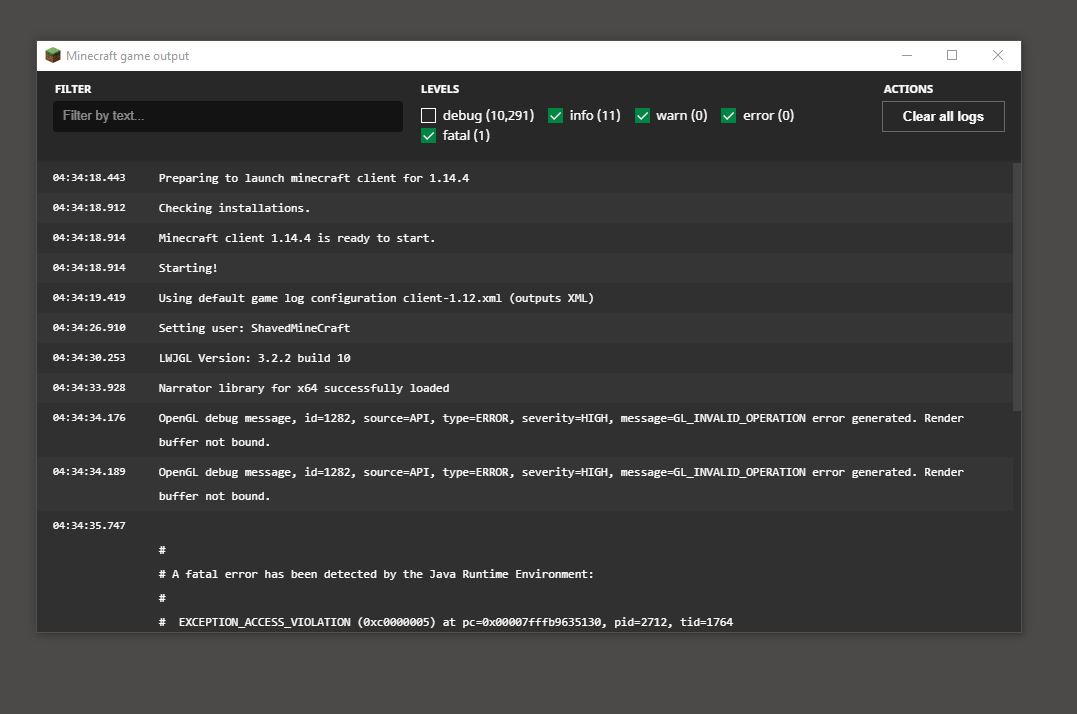Click the 'Starting!' log entry
The width and height of the screenshot is (1077, 714).
(x=188, y=268)
